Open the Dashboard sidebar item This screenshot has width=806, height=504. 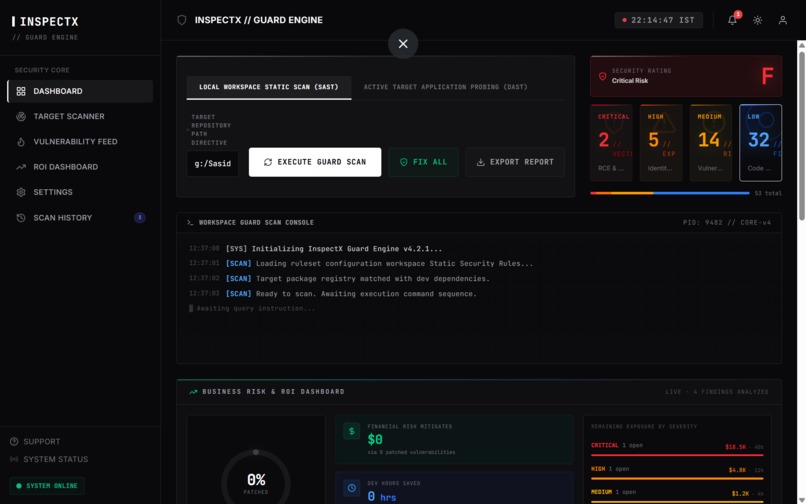tap(80, 91)
